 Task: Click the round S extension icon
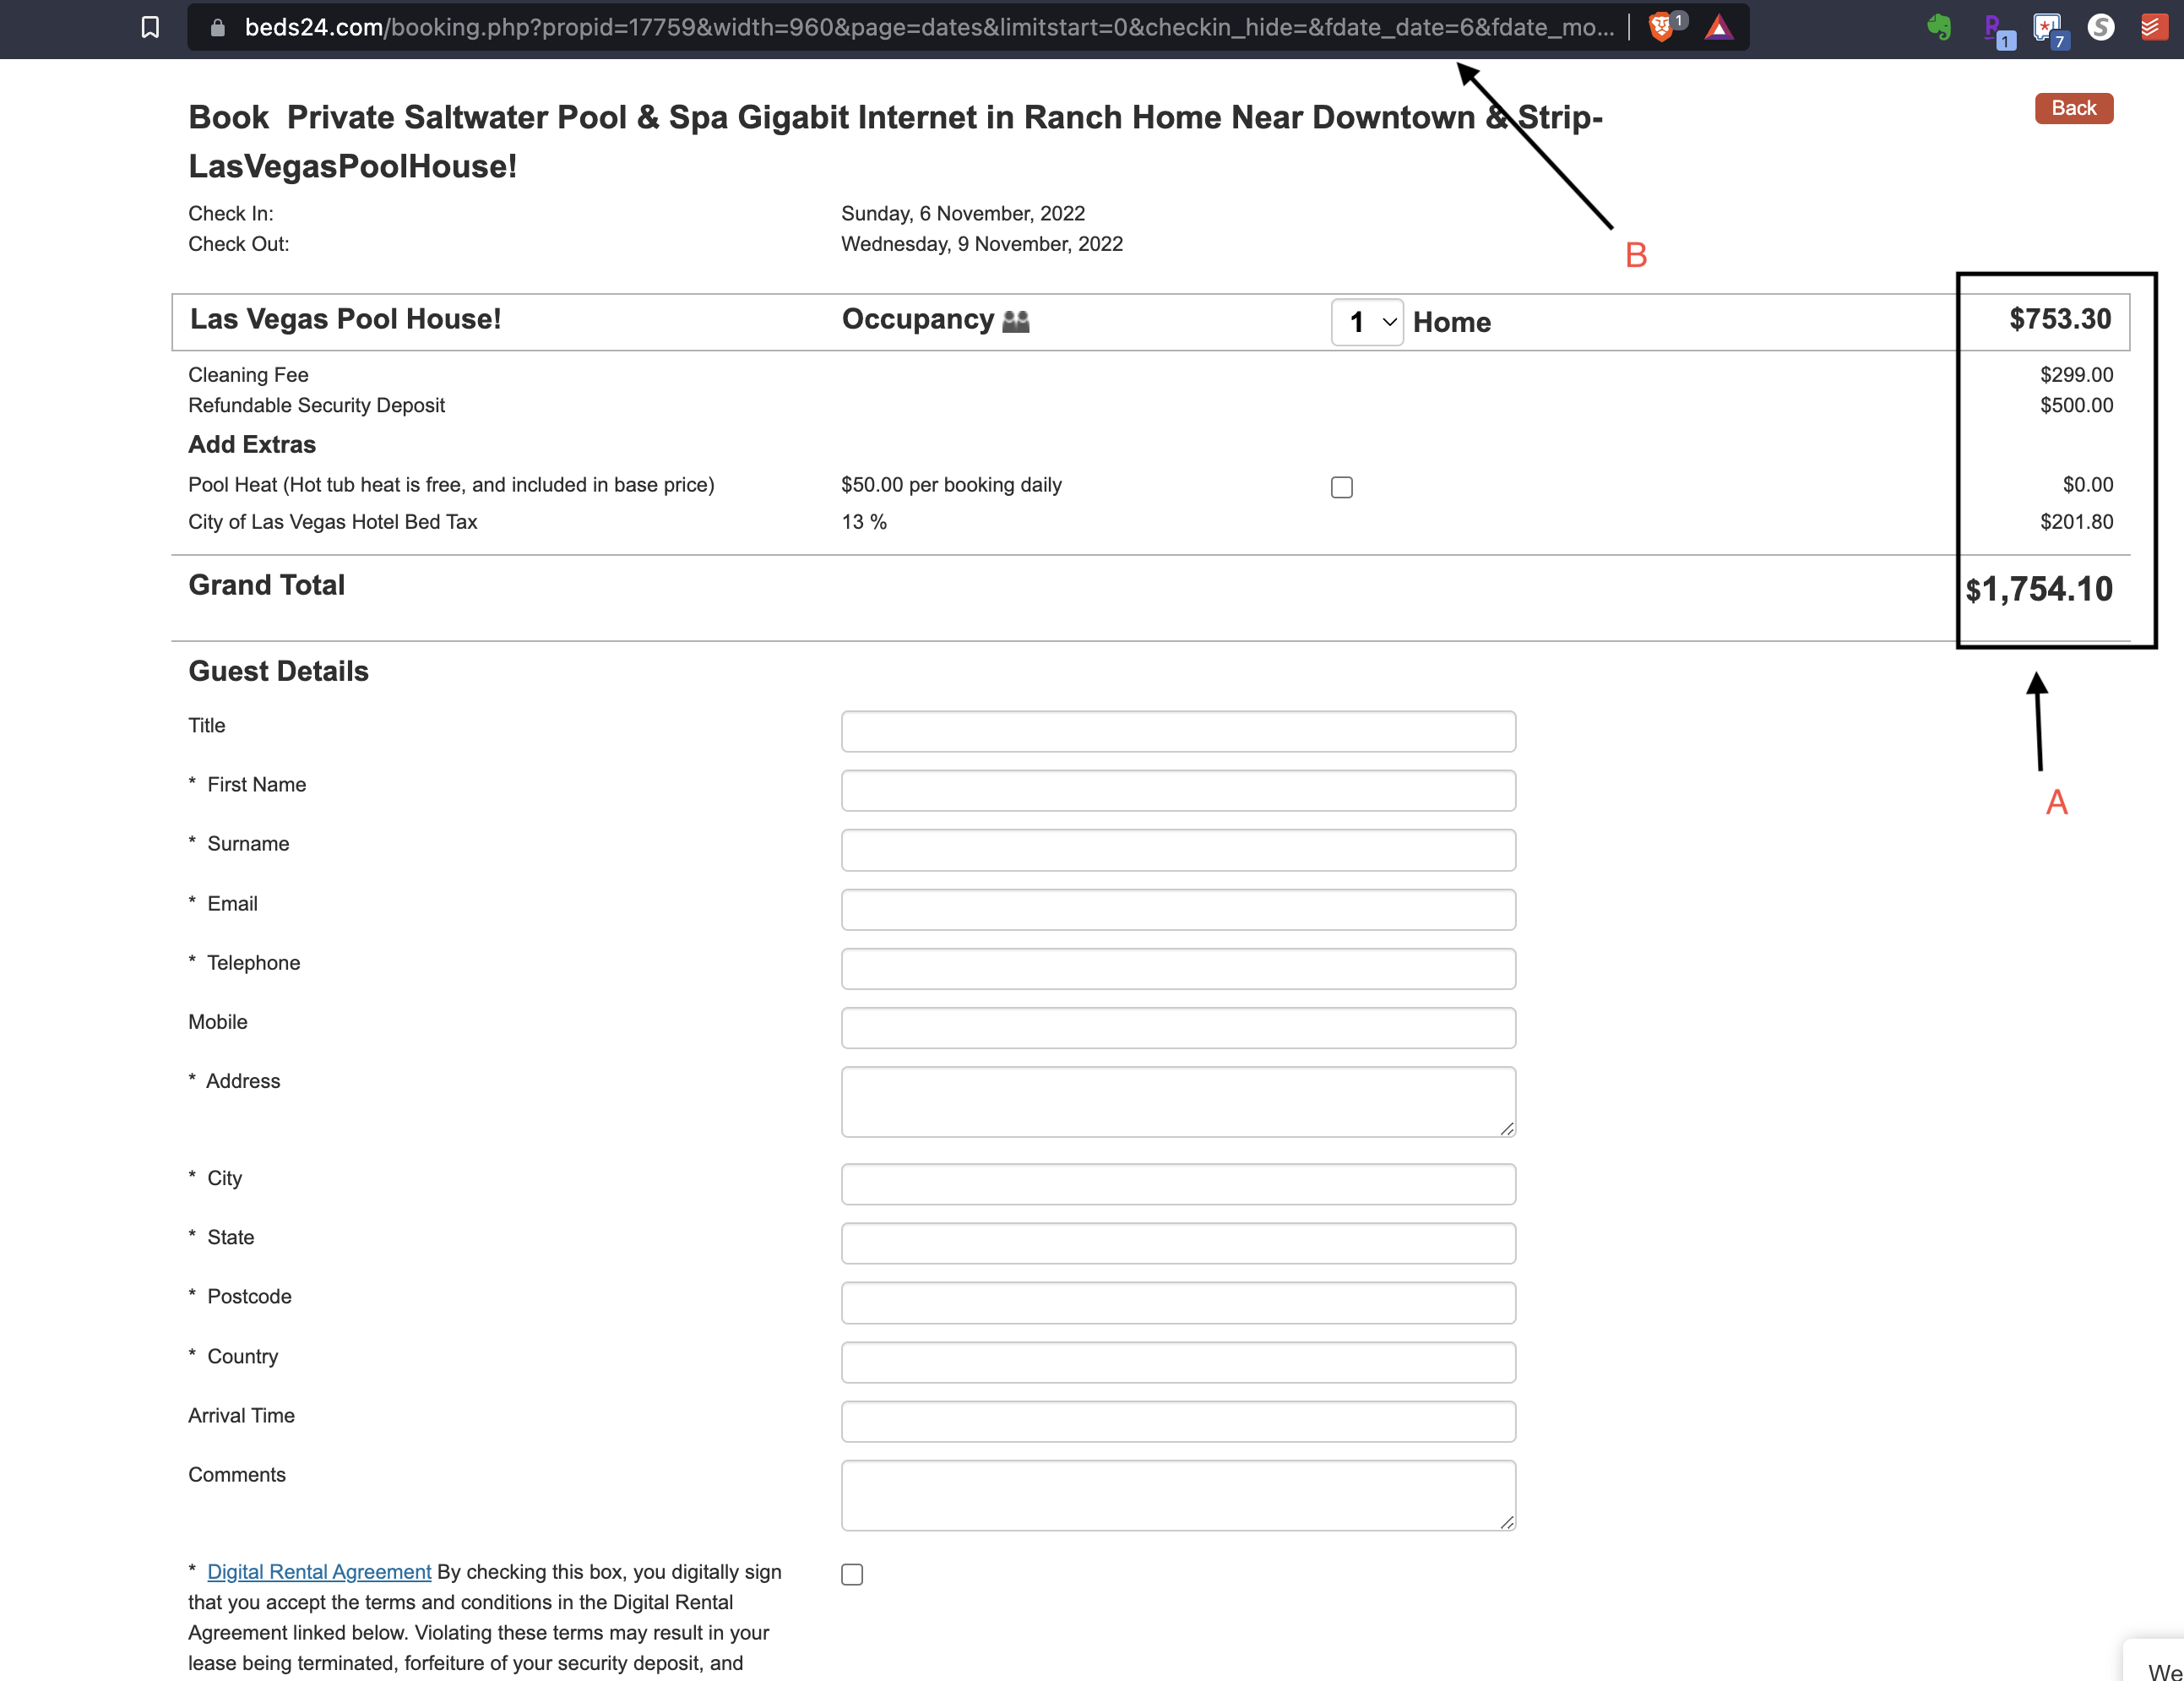[2101, 27]
